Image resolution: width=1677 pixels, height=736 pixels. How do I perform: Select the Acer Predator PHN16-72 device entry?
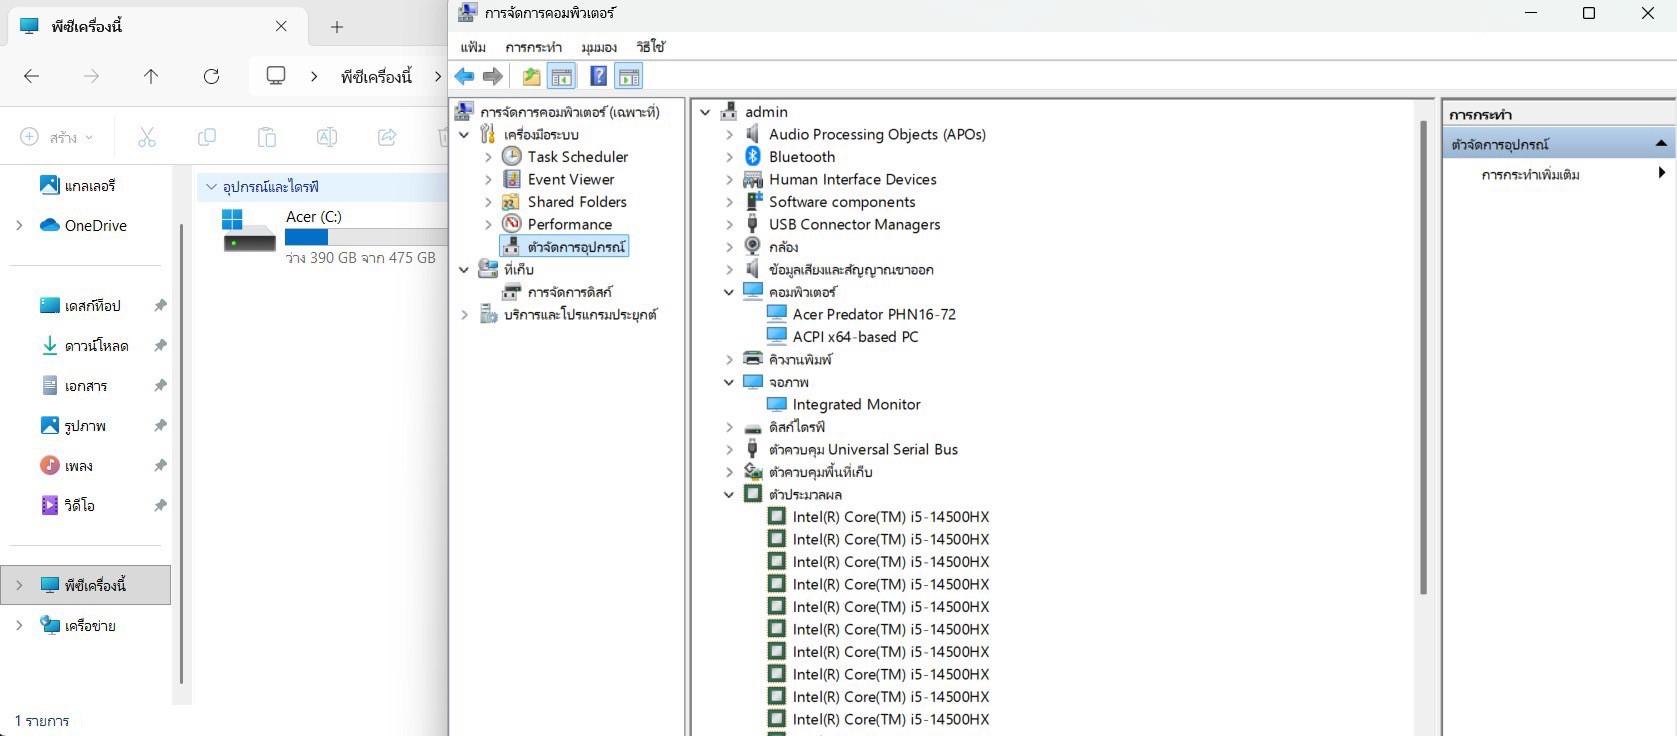point(873,315)
